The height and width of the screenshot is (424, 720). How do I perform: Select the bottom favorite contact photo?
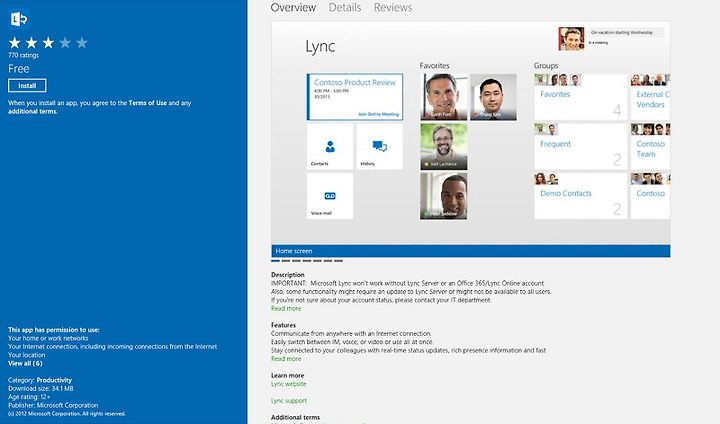click(444, 196)
